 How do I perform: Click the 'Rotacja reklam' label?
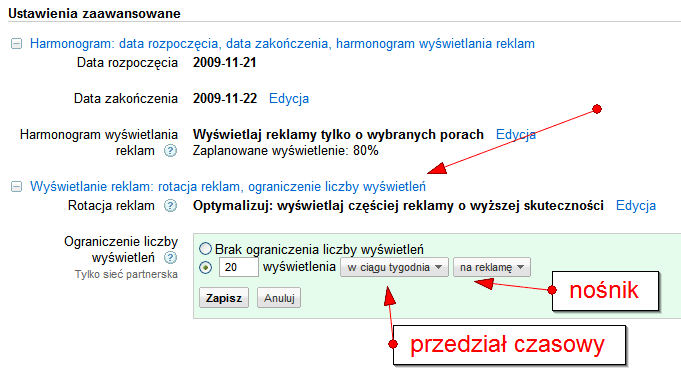[111, 206]
